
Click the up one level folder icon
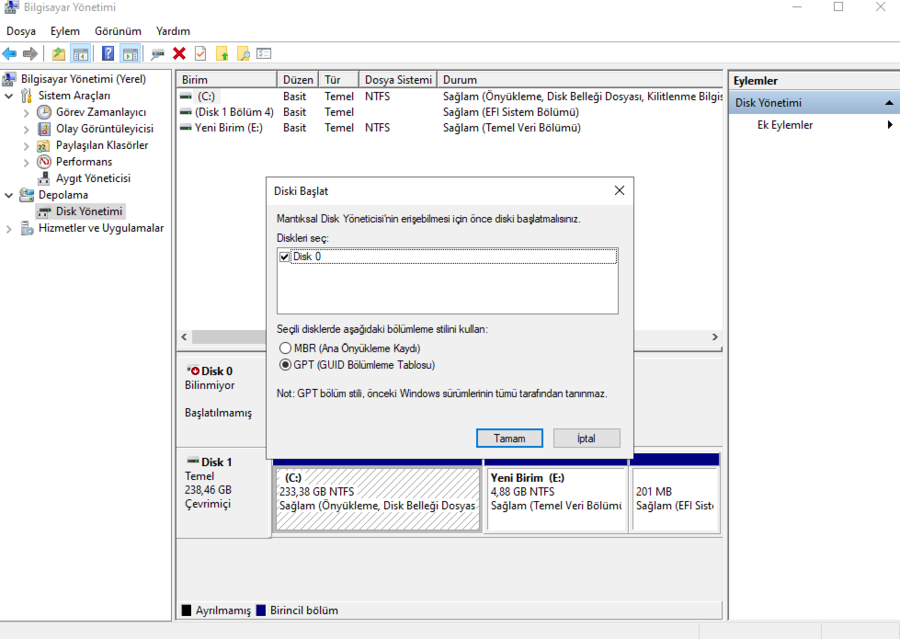pos(59,54)
